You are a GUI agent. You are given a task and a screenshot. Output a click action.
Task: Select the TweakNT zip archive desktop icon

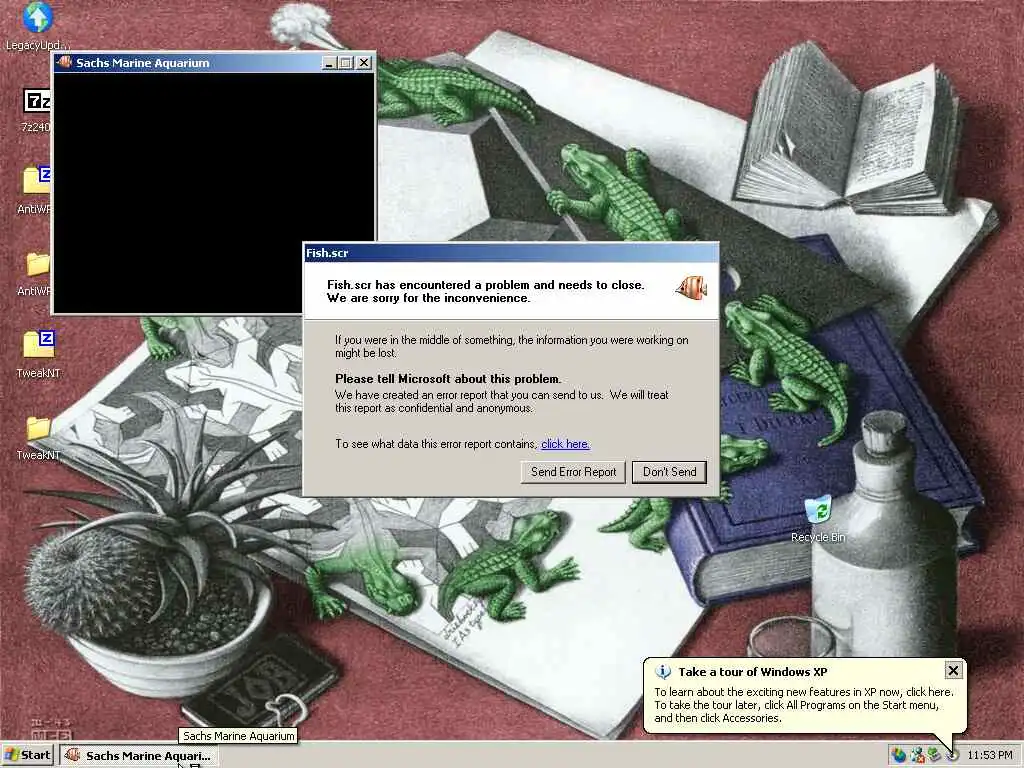[x=39, y=354]
